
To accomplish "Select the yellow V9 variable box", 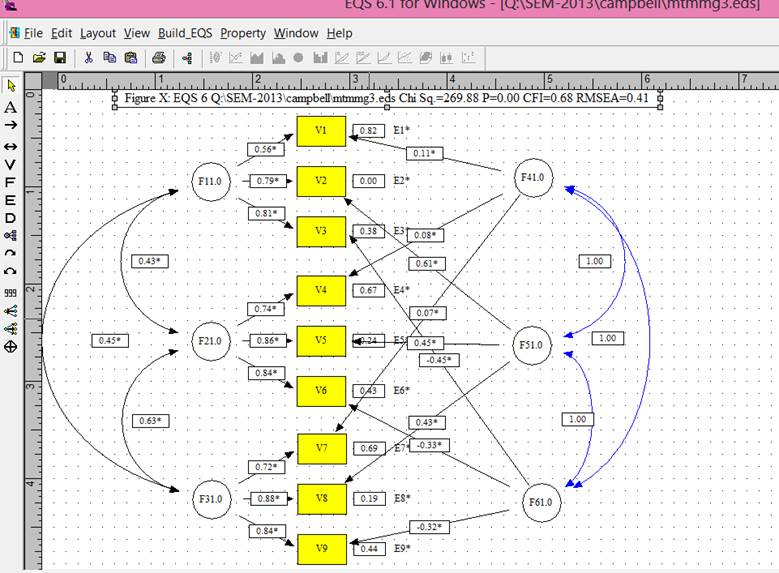I will tap(322, 549).
